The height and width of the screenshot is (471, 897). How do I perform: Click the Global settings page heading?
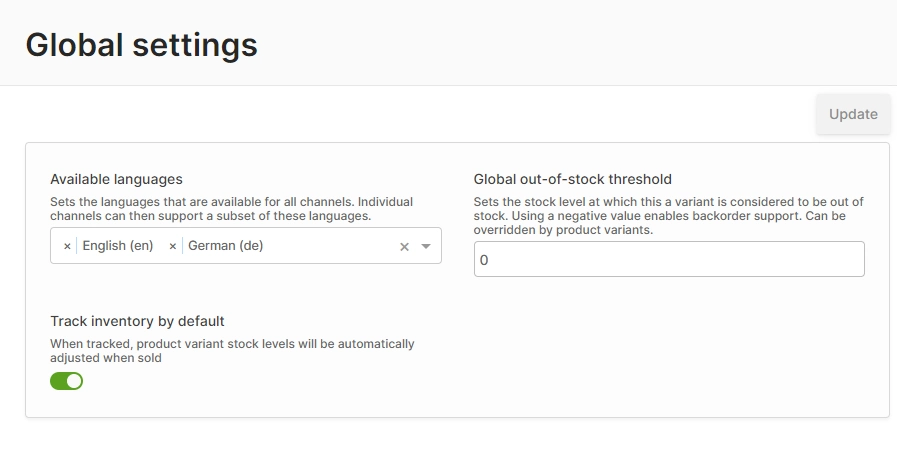pos(141,45)
